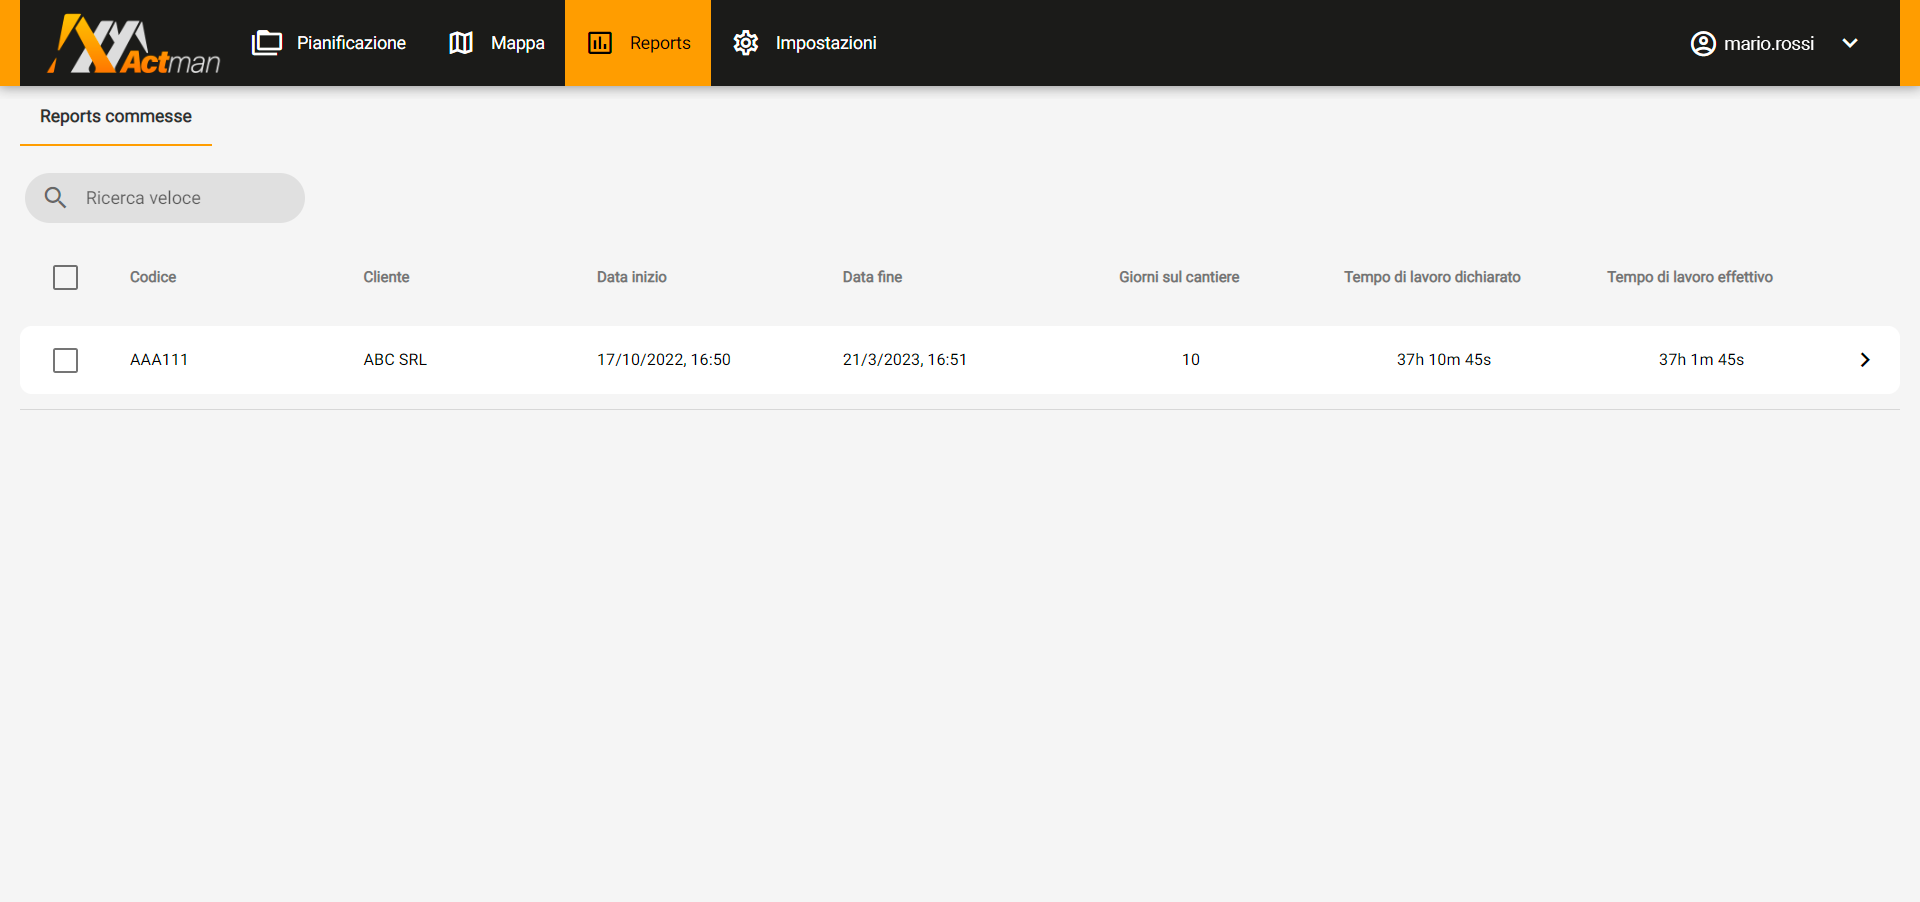Expand the mario.rossi user dropdown arrow
This screenshot has width=1920, height=902.
pos(1850,43)
